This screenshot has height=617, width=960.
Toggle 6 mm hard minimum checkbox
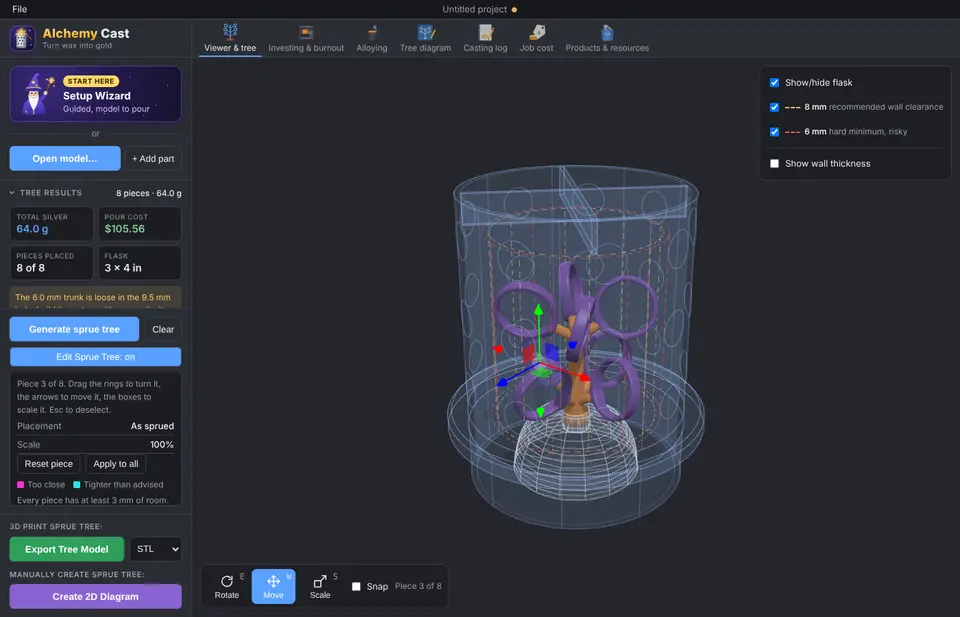(774, 132)
